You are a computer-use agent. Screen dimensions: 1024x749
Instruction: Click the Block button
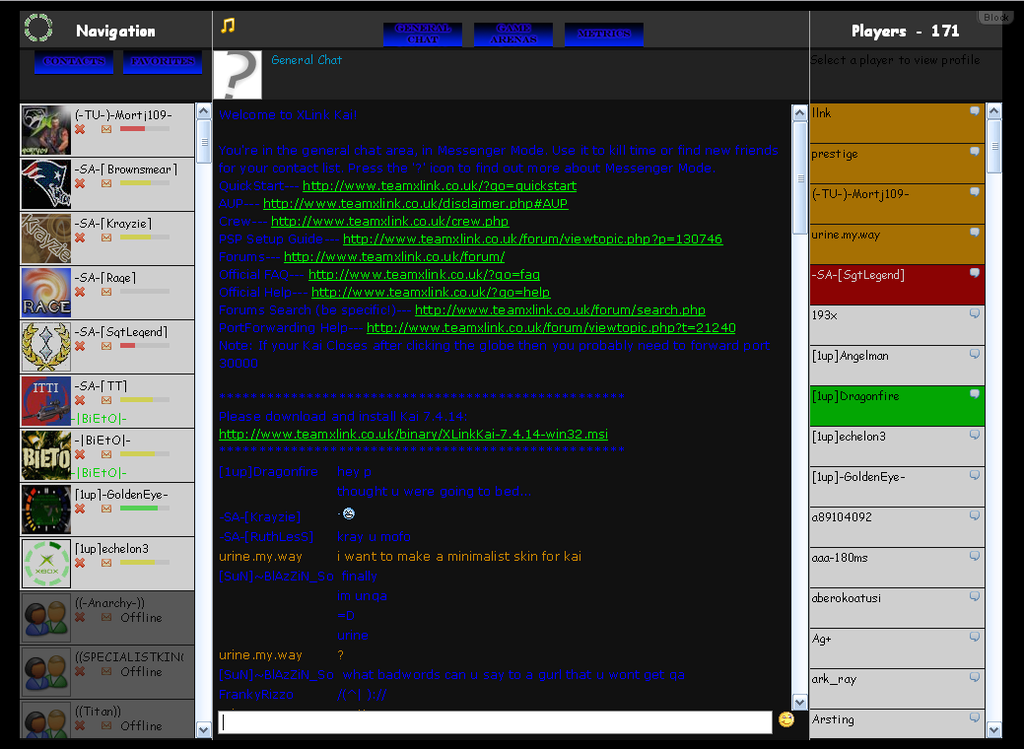pyautogui.click(x=996, y=18)
